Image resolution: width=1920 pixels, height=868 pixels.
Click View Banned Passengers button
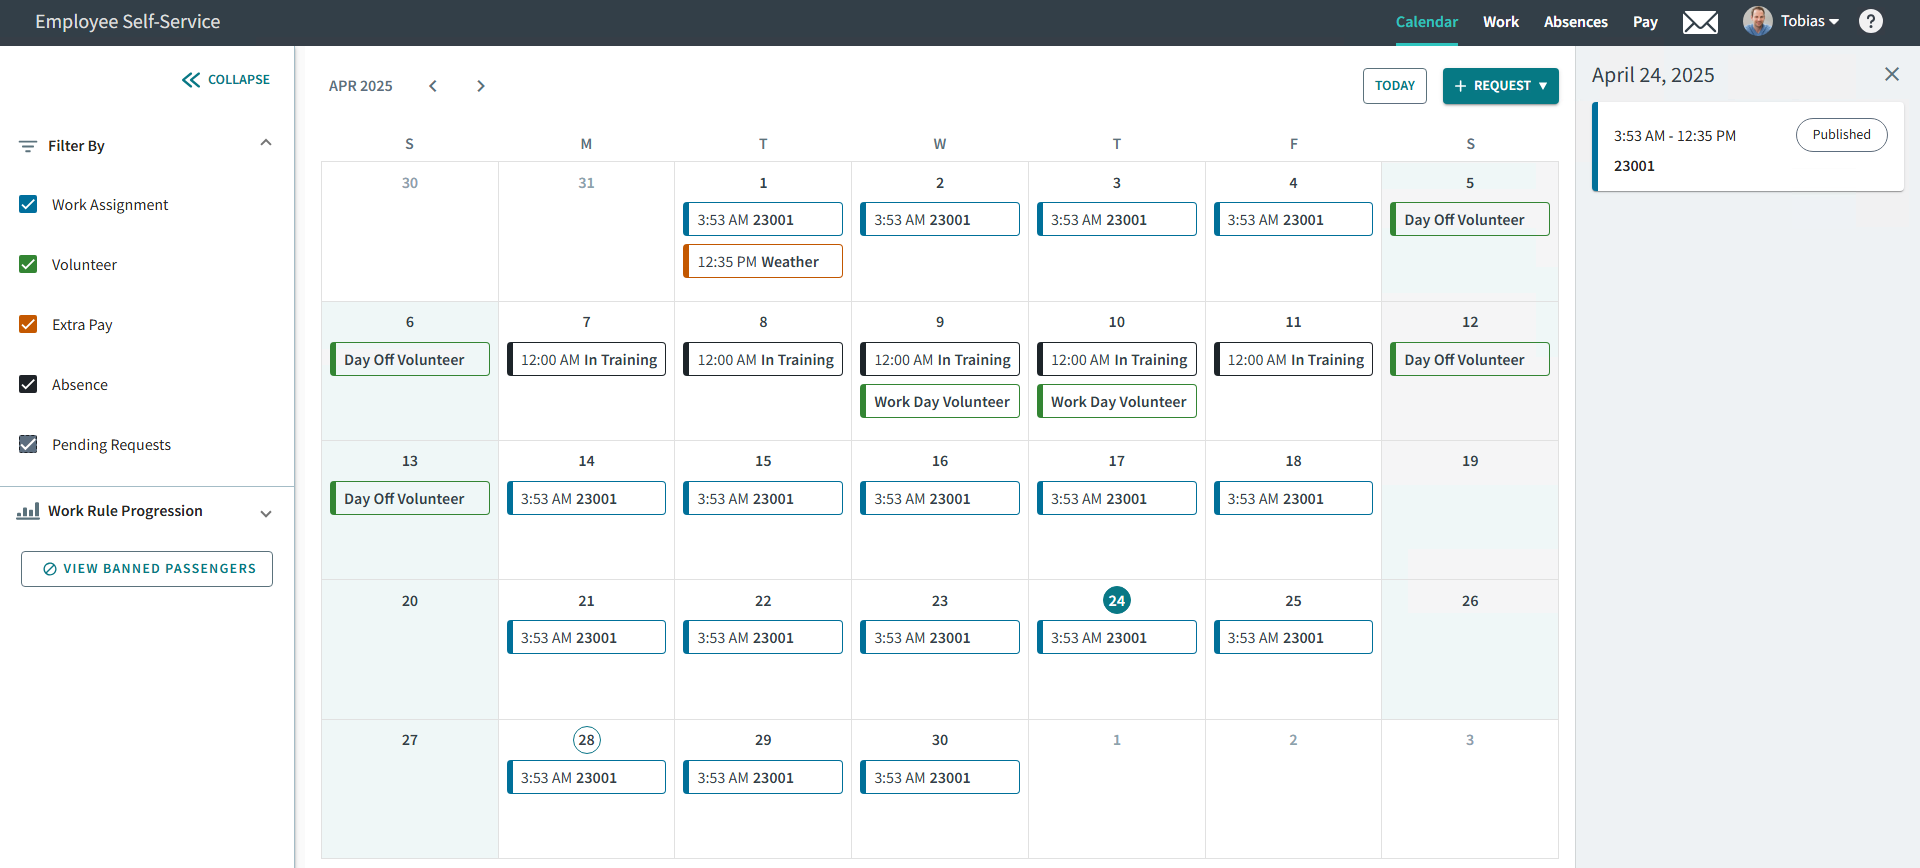pyautogui.click(x=147, y=569)
